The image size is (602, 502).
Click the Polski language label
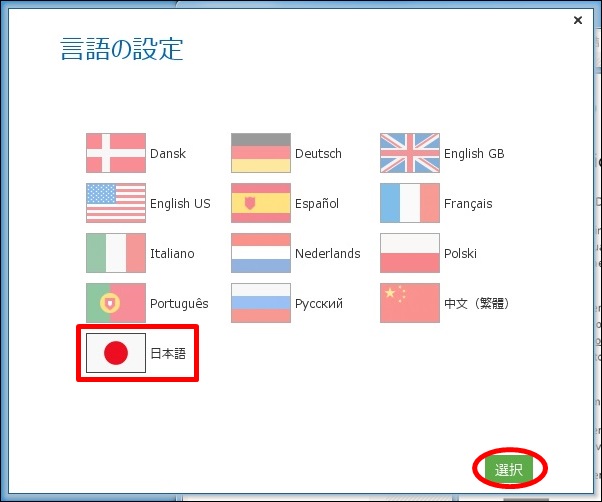tap(460, 253)
